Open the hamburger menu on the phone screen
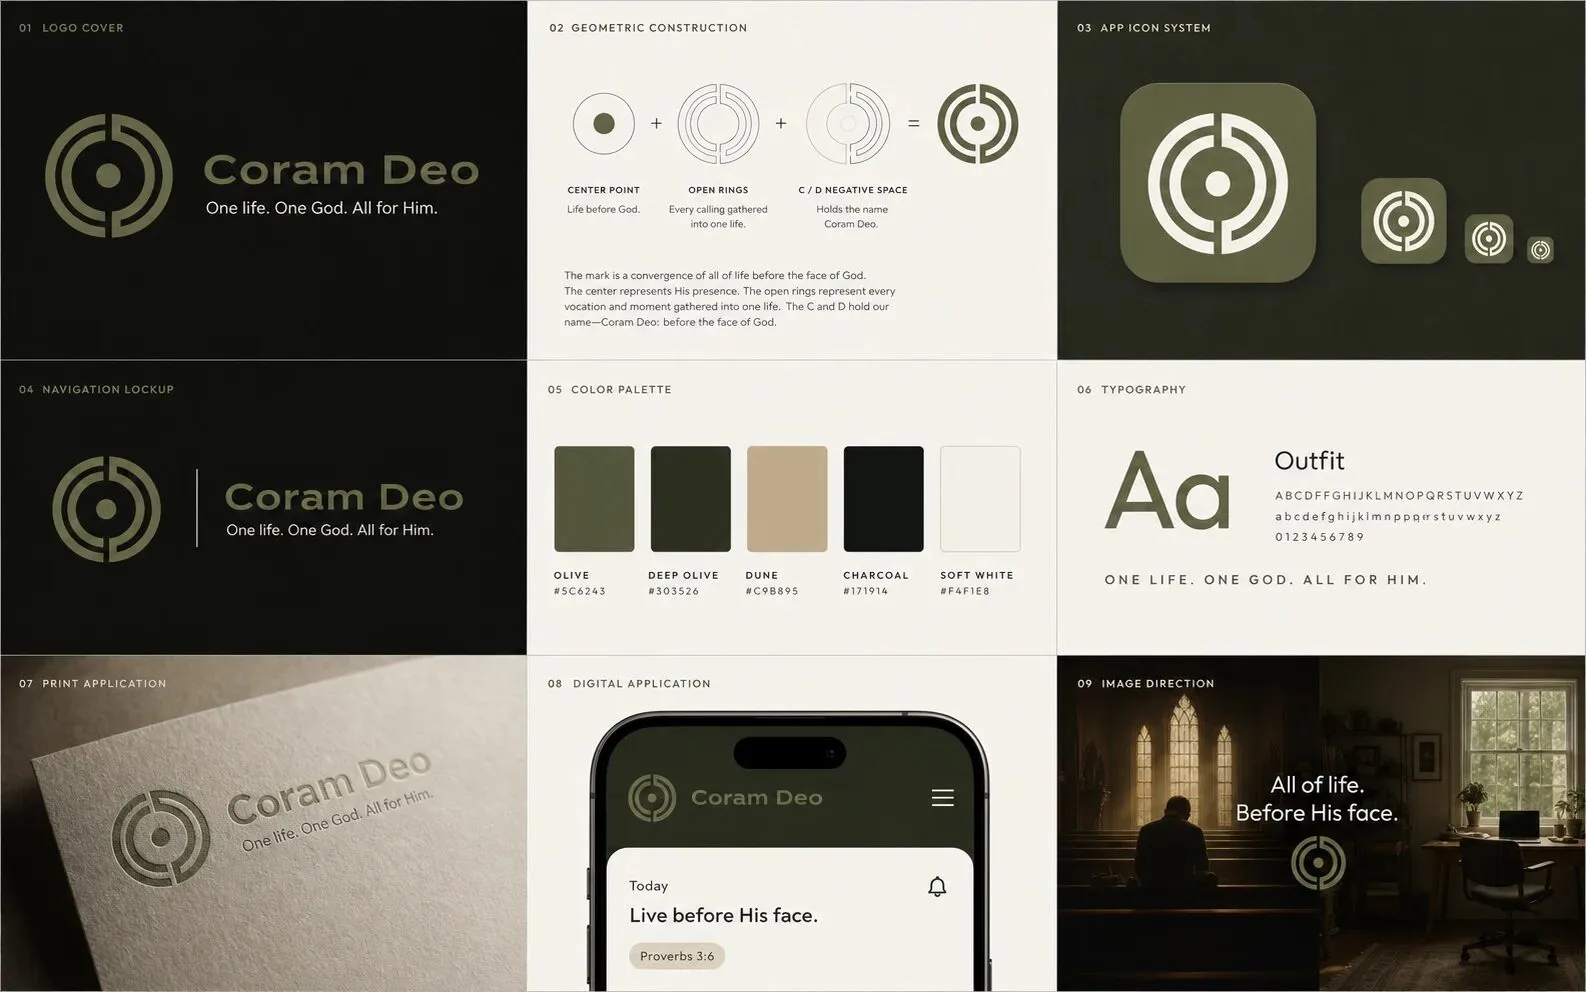 942,798
